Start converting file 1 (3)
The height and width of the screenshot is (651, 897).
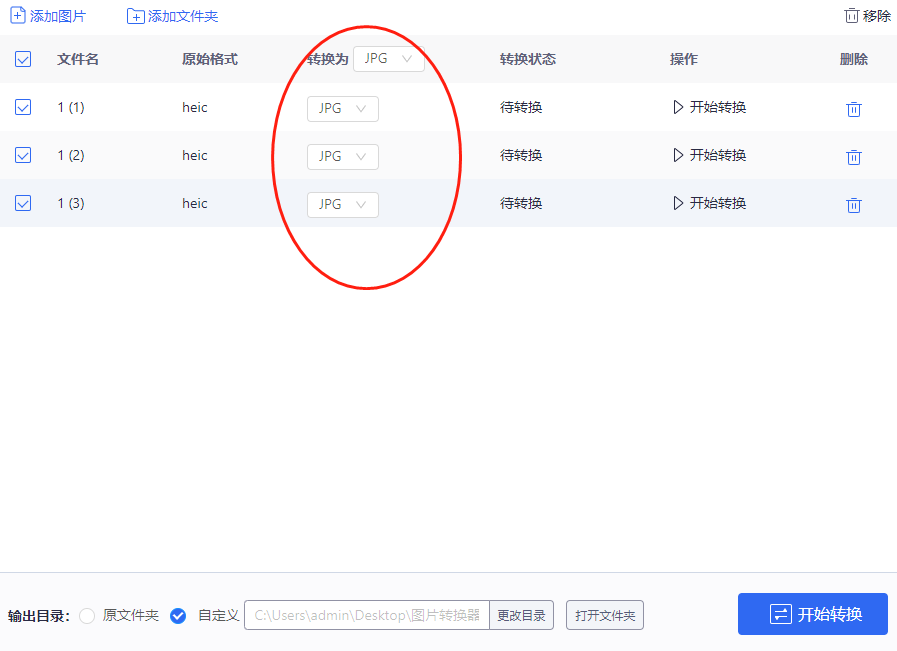709,203
